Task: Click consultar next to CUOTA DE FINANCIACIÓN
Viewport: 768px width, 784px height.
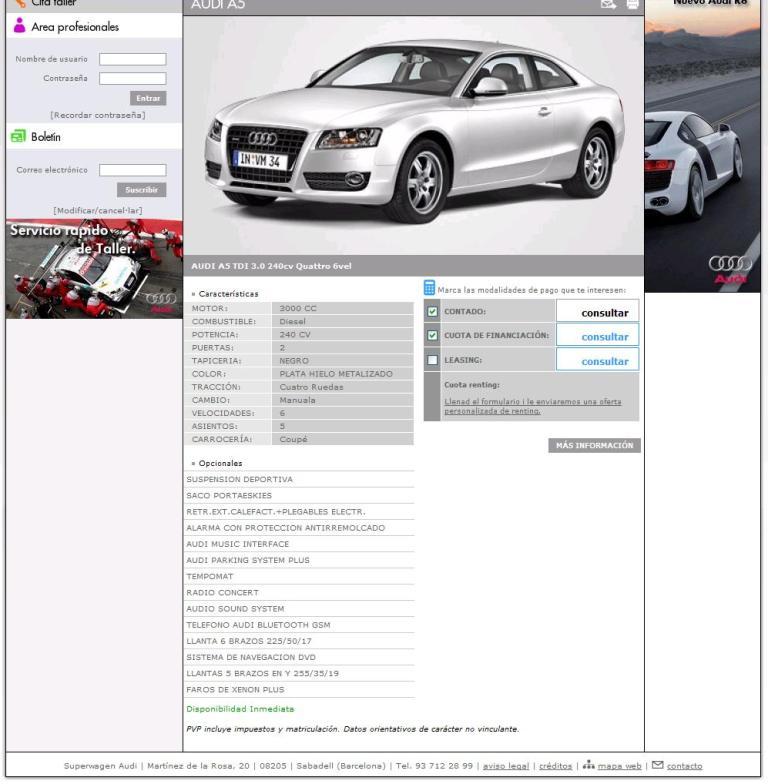Action: point(604,337)
